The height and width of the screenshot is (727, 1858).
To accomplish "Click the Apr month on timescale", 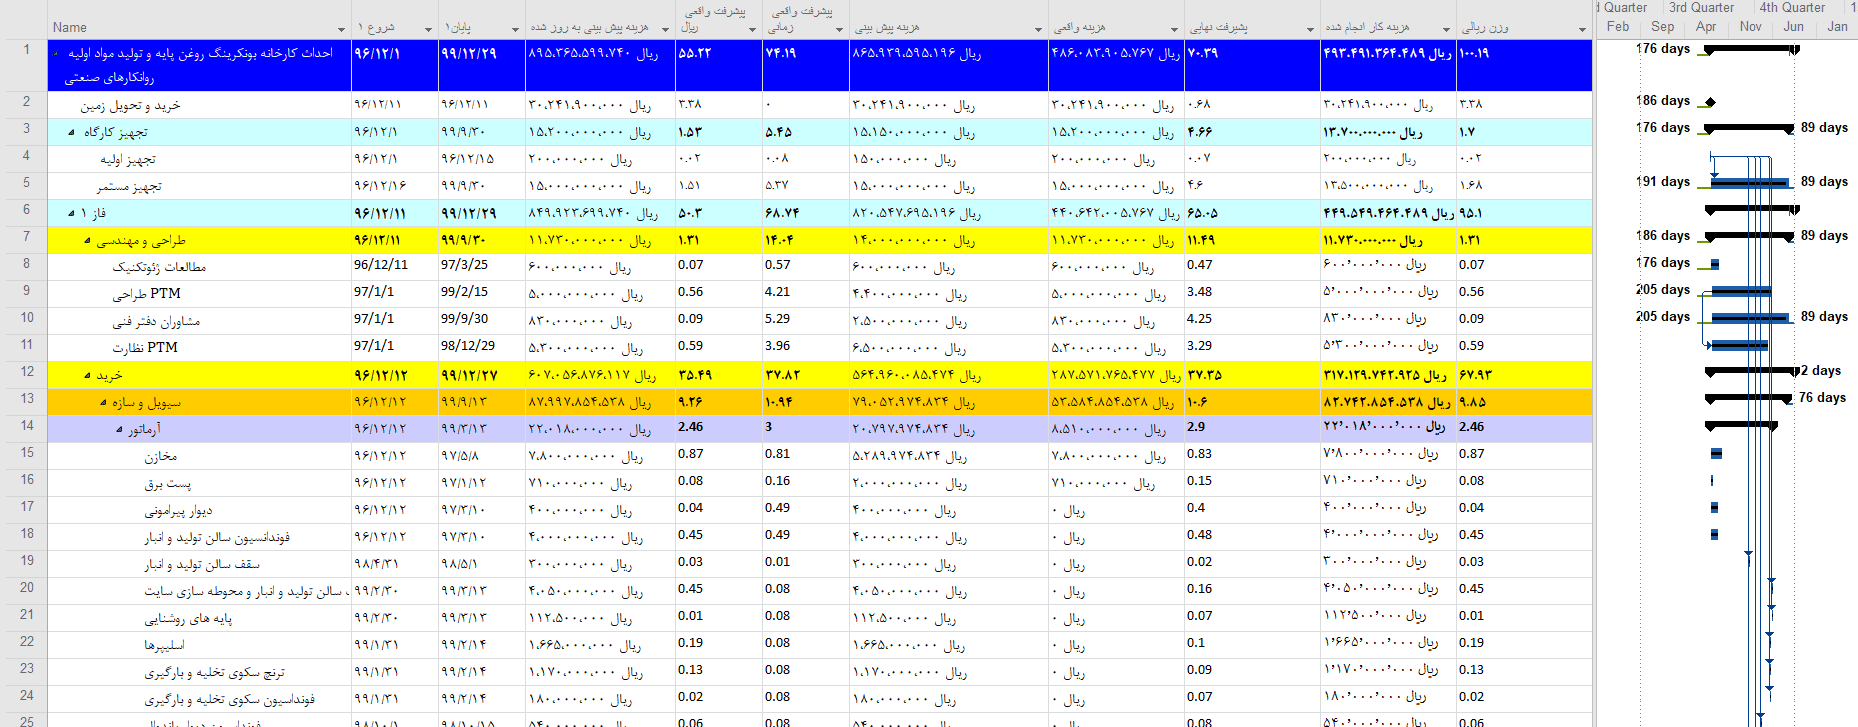I will coord(1706,27).
